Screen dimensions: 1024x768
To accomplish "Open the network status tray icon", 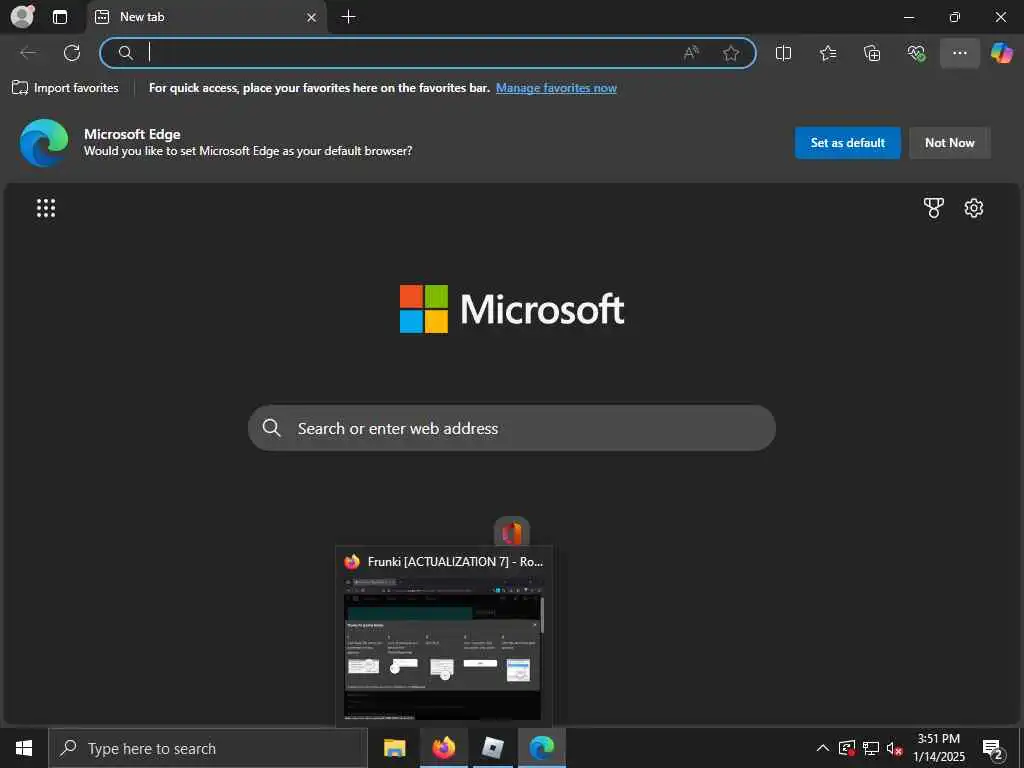I will (x=871, y=748).
